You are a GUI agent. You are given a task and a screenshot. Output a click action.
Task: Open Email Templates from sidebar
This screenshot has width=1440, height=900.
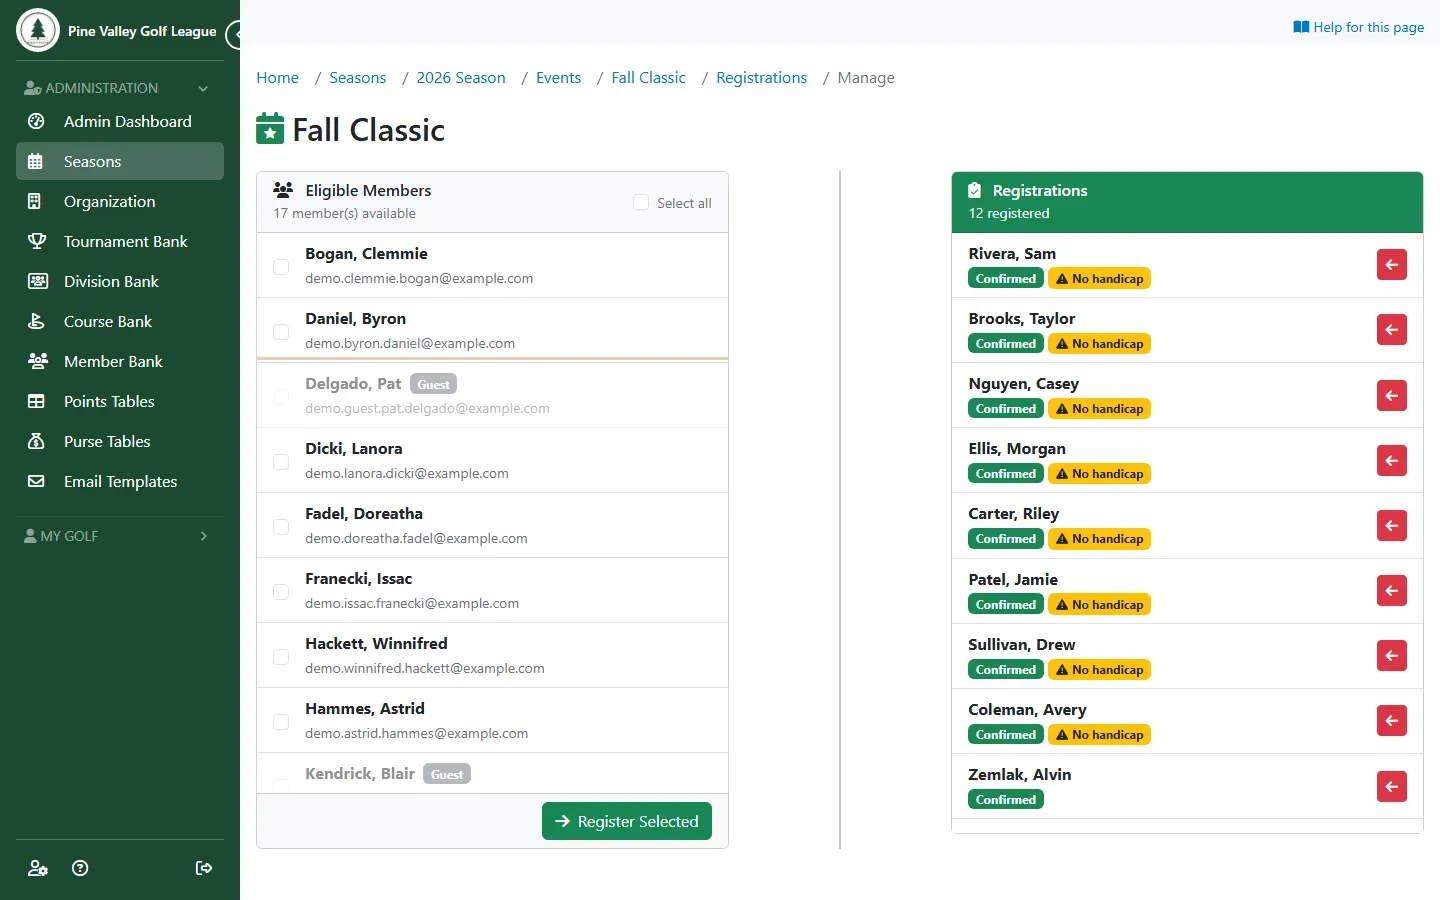point(120,481)
